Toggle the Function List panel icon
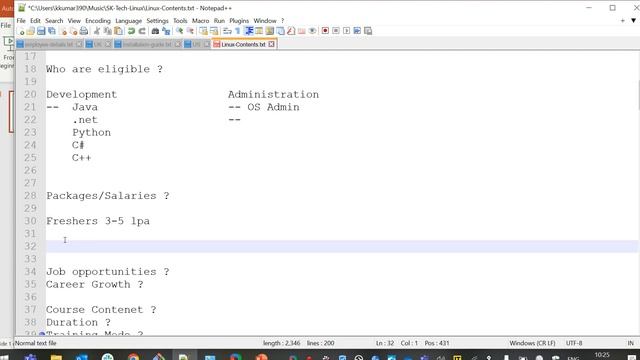This screenshot has width=640, height=360. pos(291,31)
